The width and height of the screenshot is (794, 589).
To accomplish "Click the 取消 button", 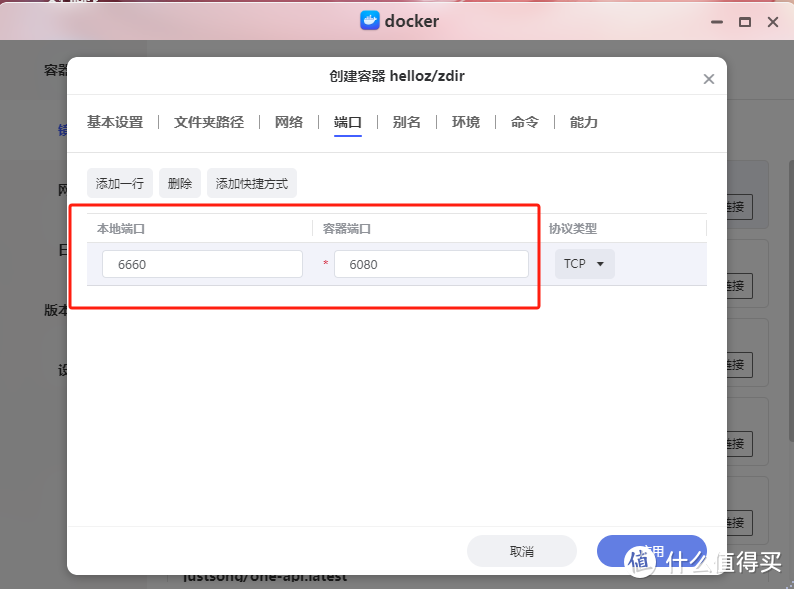I will coord(522,551).
